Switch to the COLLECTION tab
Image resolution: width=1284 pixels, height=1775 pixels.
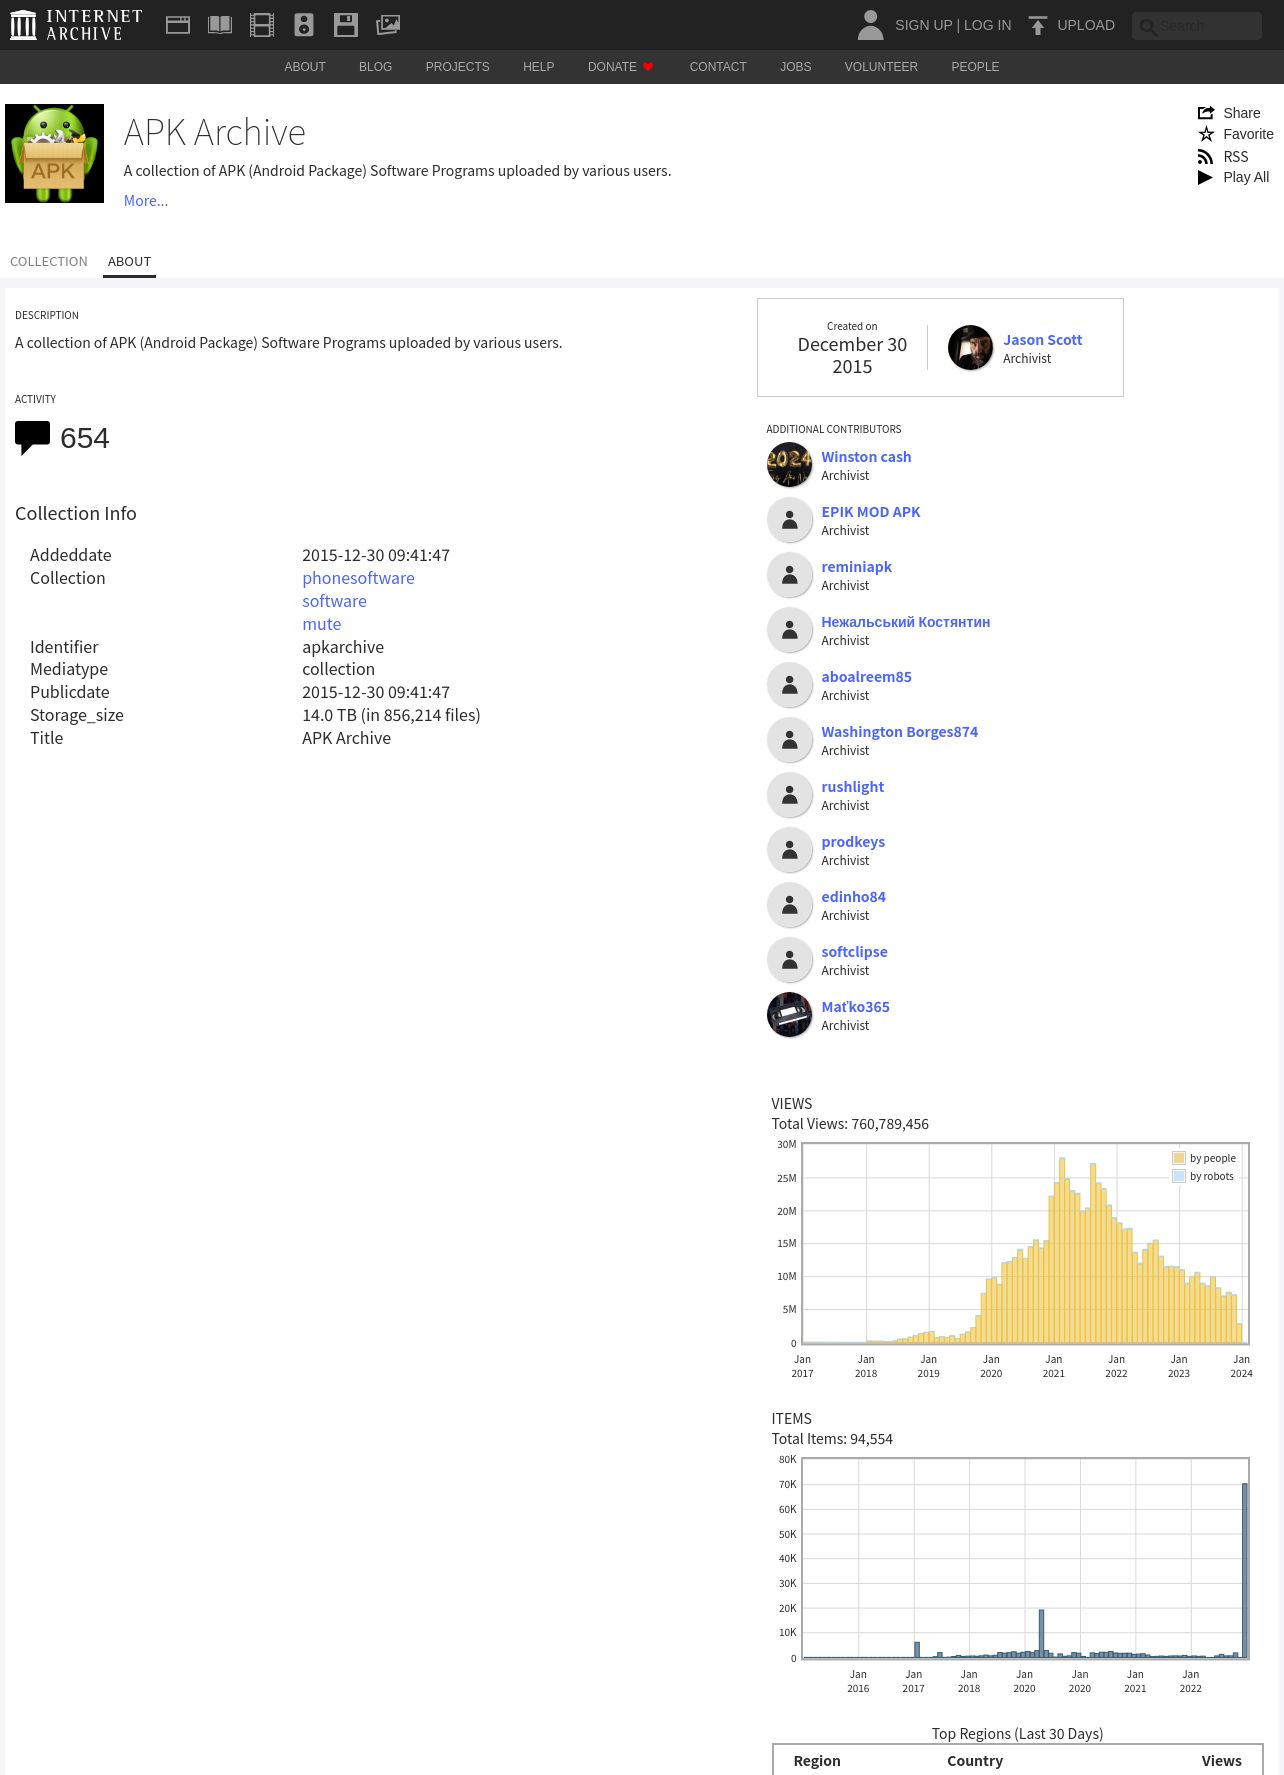(49, 261)
